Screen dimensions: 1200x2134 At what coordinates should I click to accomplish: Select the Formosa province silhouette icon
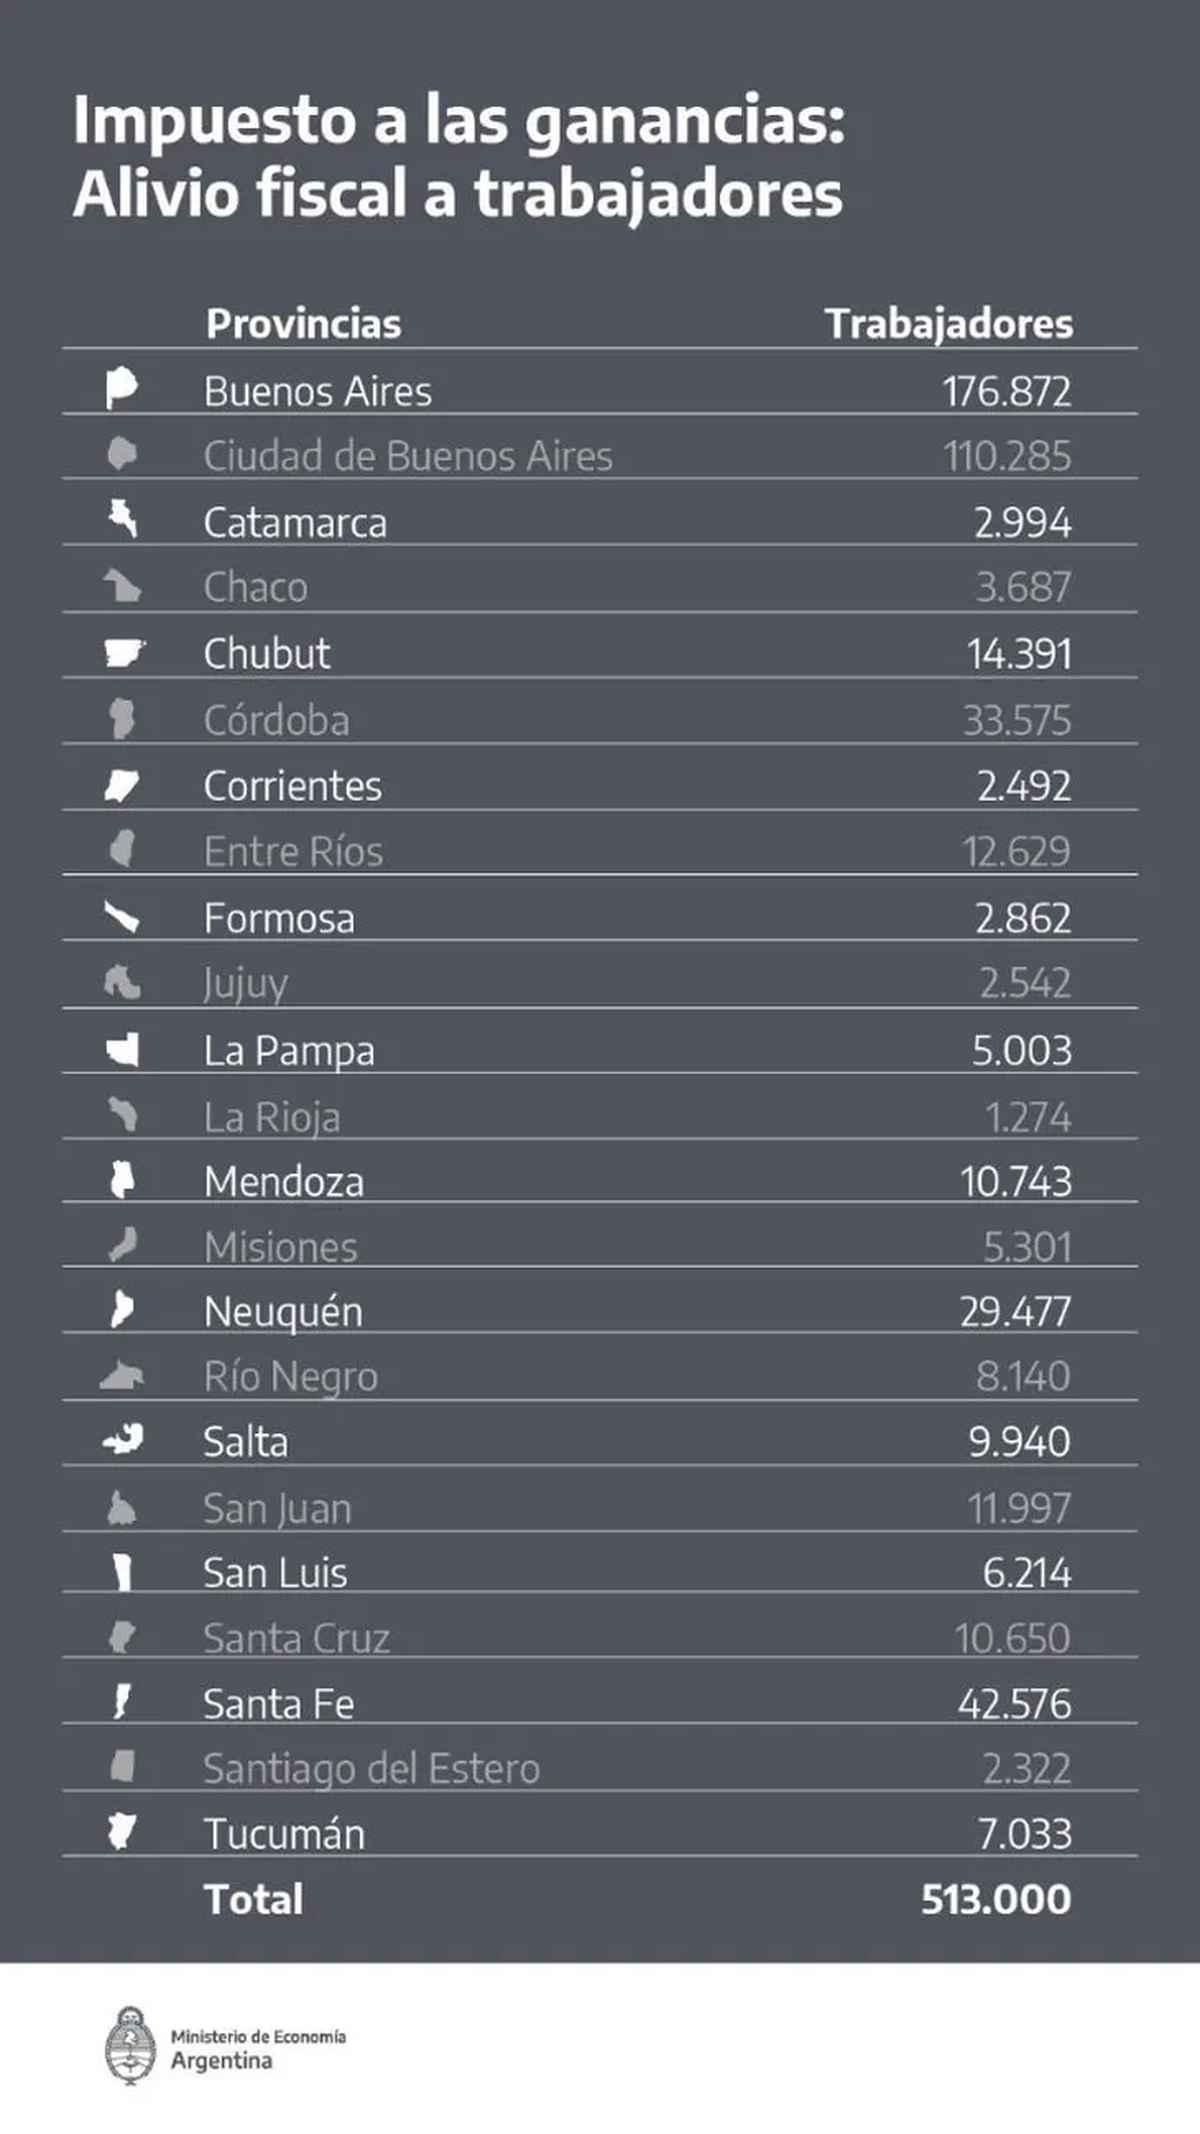click(x=122, y=917)
